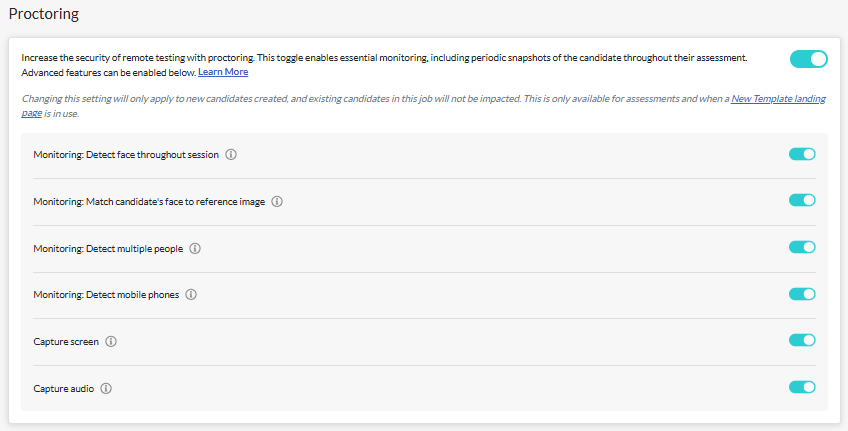Select the 'Capture audio' label text
Image resolution: width=848 pixels, height=431 pixels.
[x=64, y=389]
